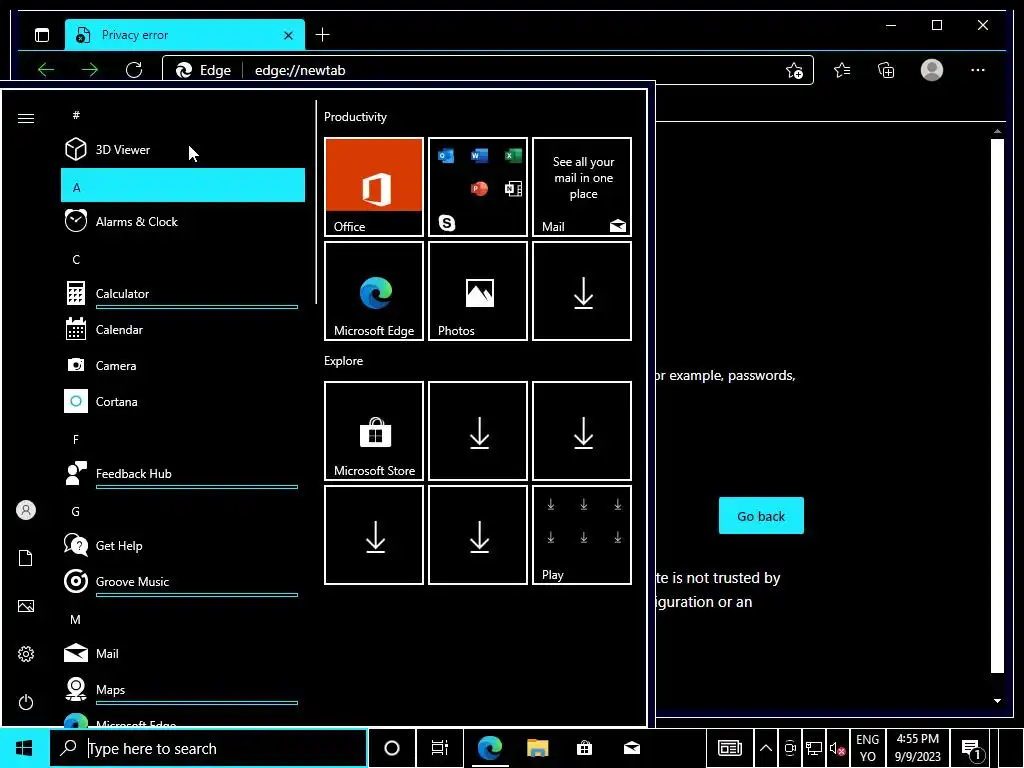Switch to the Privacy error tab
The image size is (1024, 768).
(x=185, y=35)
